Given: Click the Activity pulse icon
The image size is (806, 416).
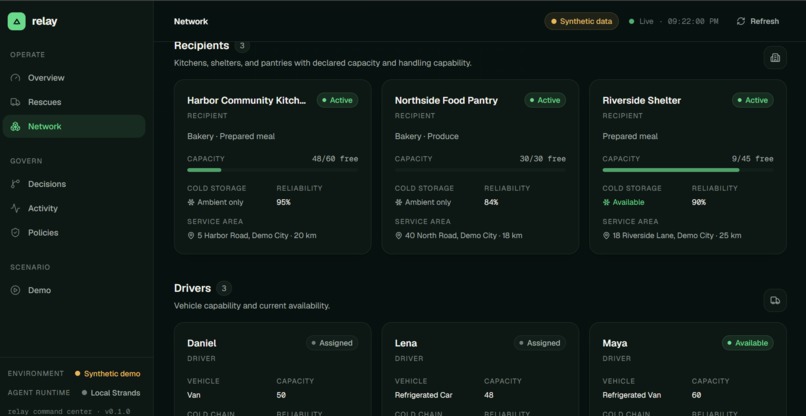Looking at the screenshot, I should (15, 208).
